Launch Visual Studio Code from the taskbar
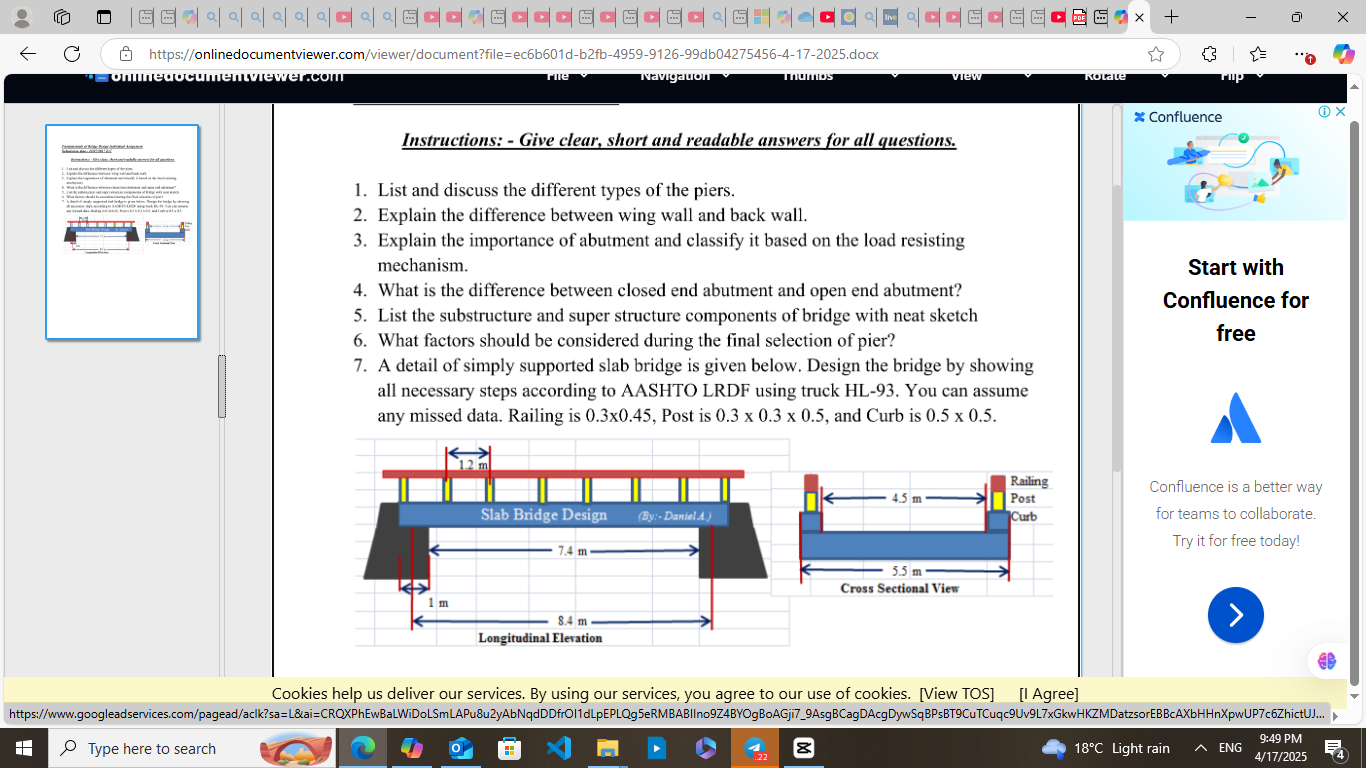 coord(558,747)
